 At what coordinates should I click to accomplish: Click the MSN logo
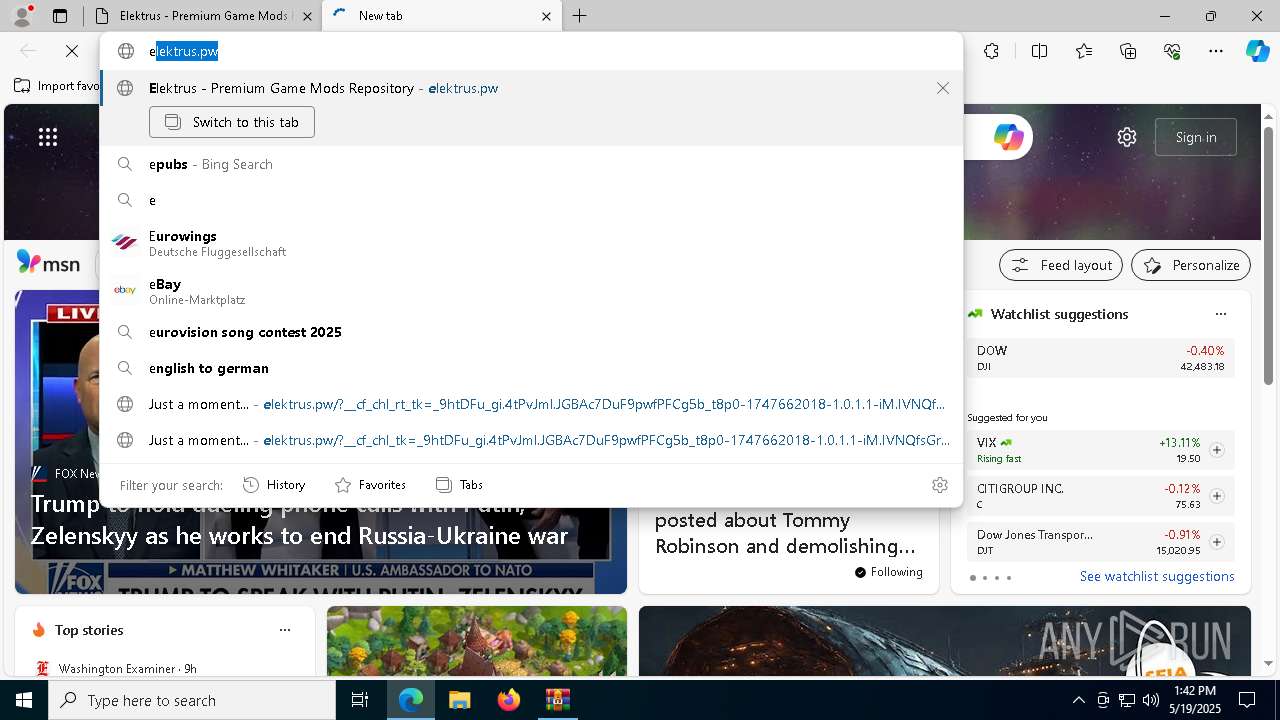(48, 263)
